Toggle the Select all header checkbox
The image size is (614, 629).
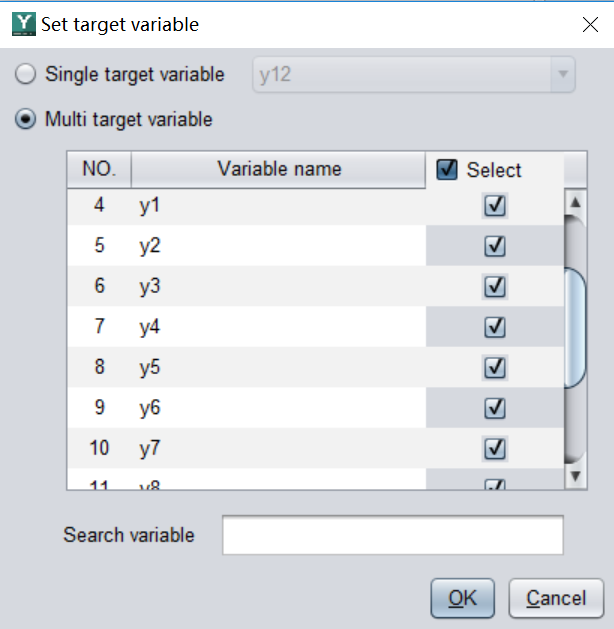click(447, 170)
